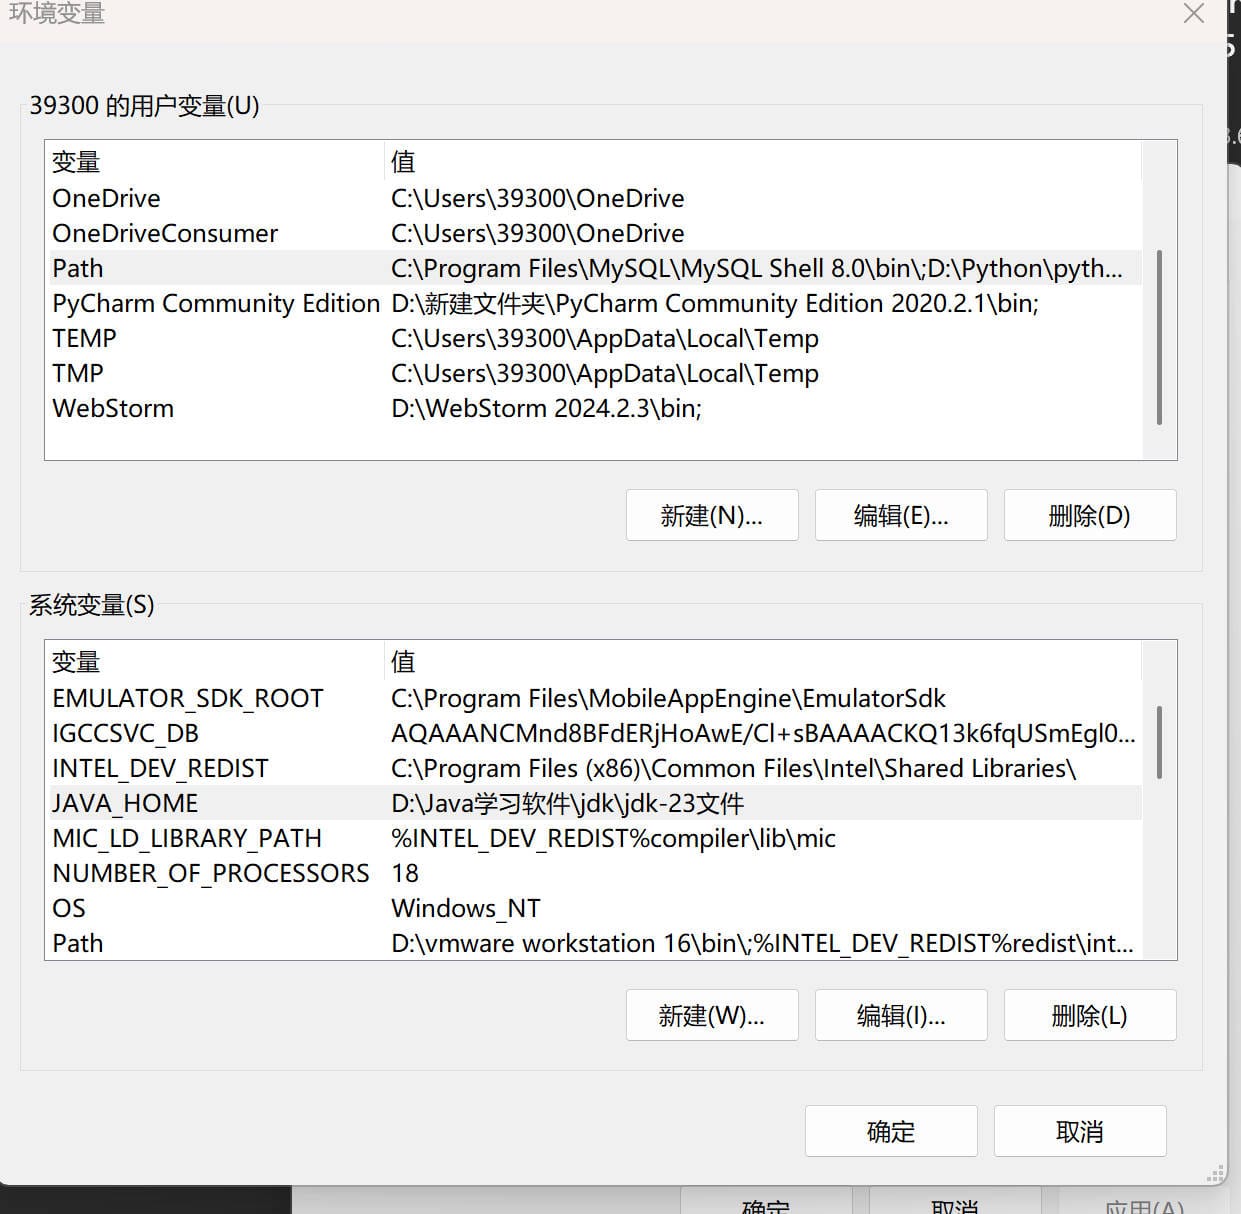Viewport: 1241px width, 1214px height.
Task: Close the environment variables dialog
Action: pos(1193,14)
